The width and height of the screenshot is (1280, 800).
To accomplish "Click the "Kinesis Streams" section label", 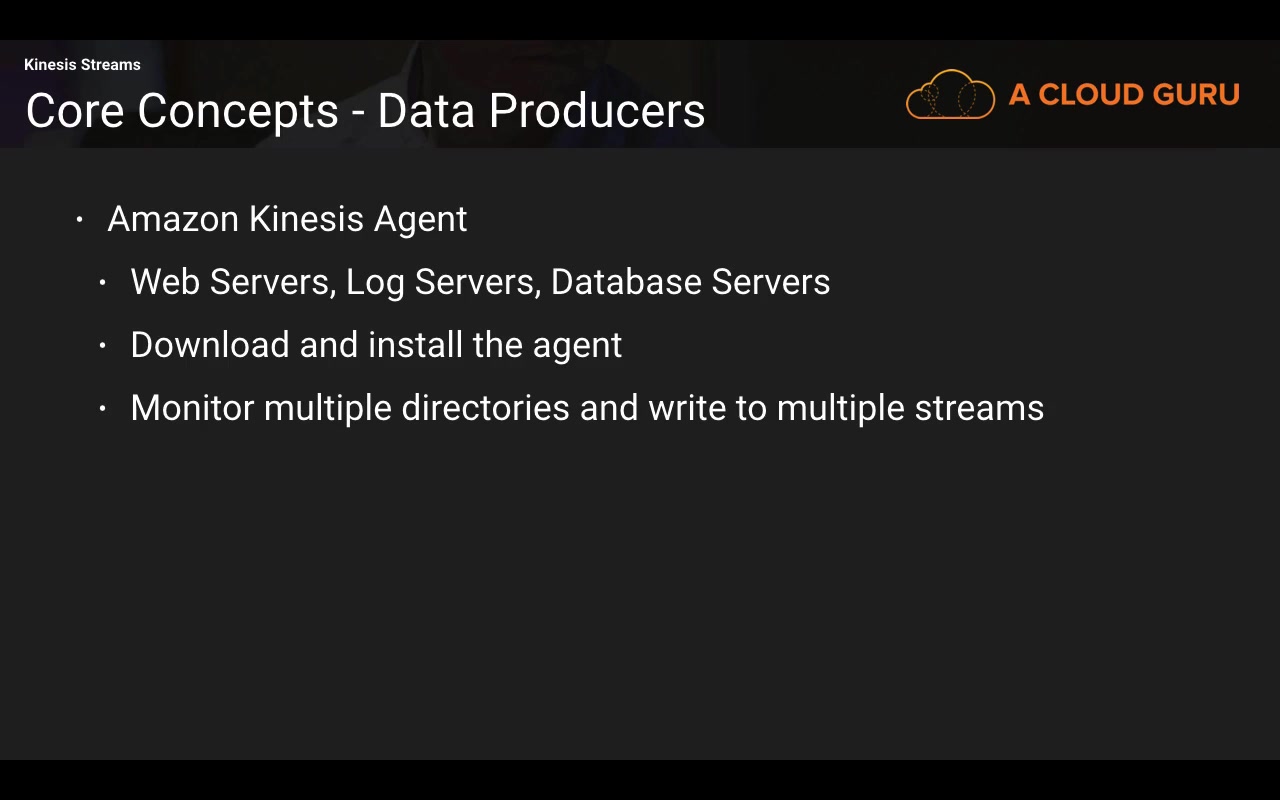I will (x=82, y=65).
